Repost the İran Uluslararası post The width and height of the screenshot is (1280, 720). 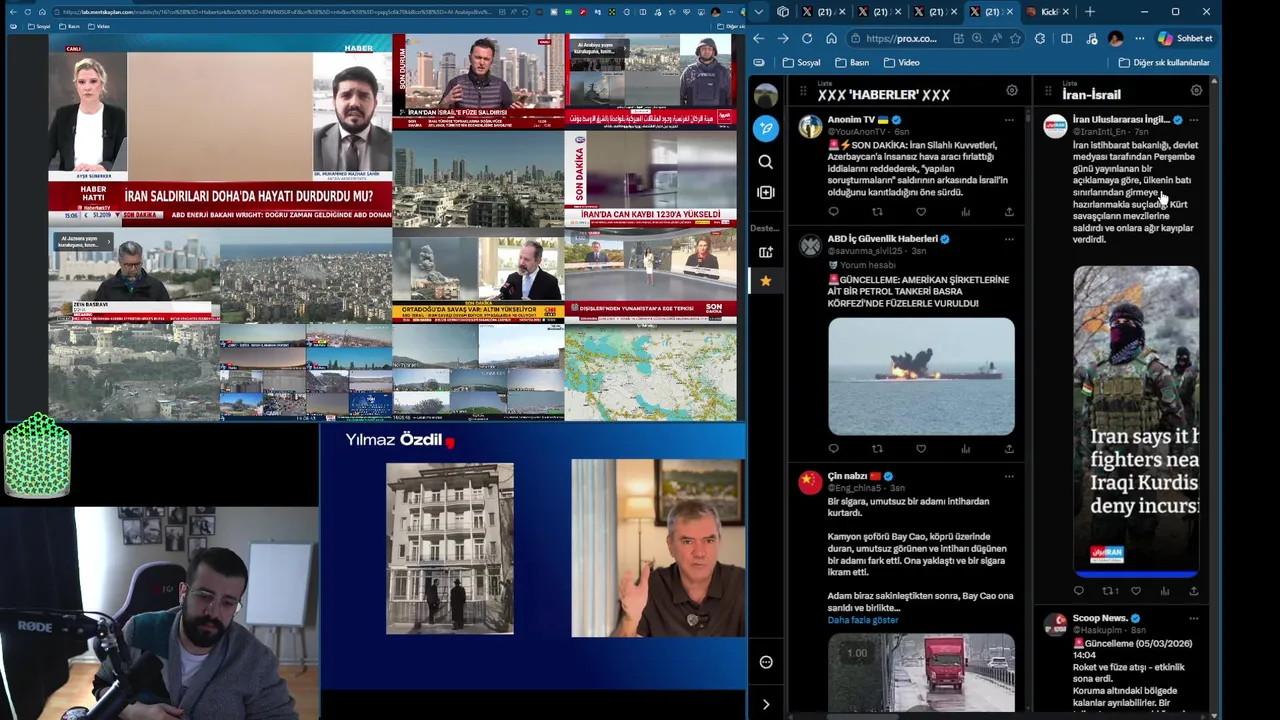pyautogui.click(x=1109, y=591)
